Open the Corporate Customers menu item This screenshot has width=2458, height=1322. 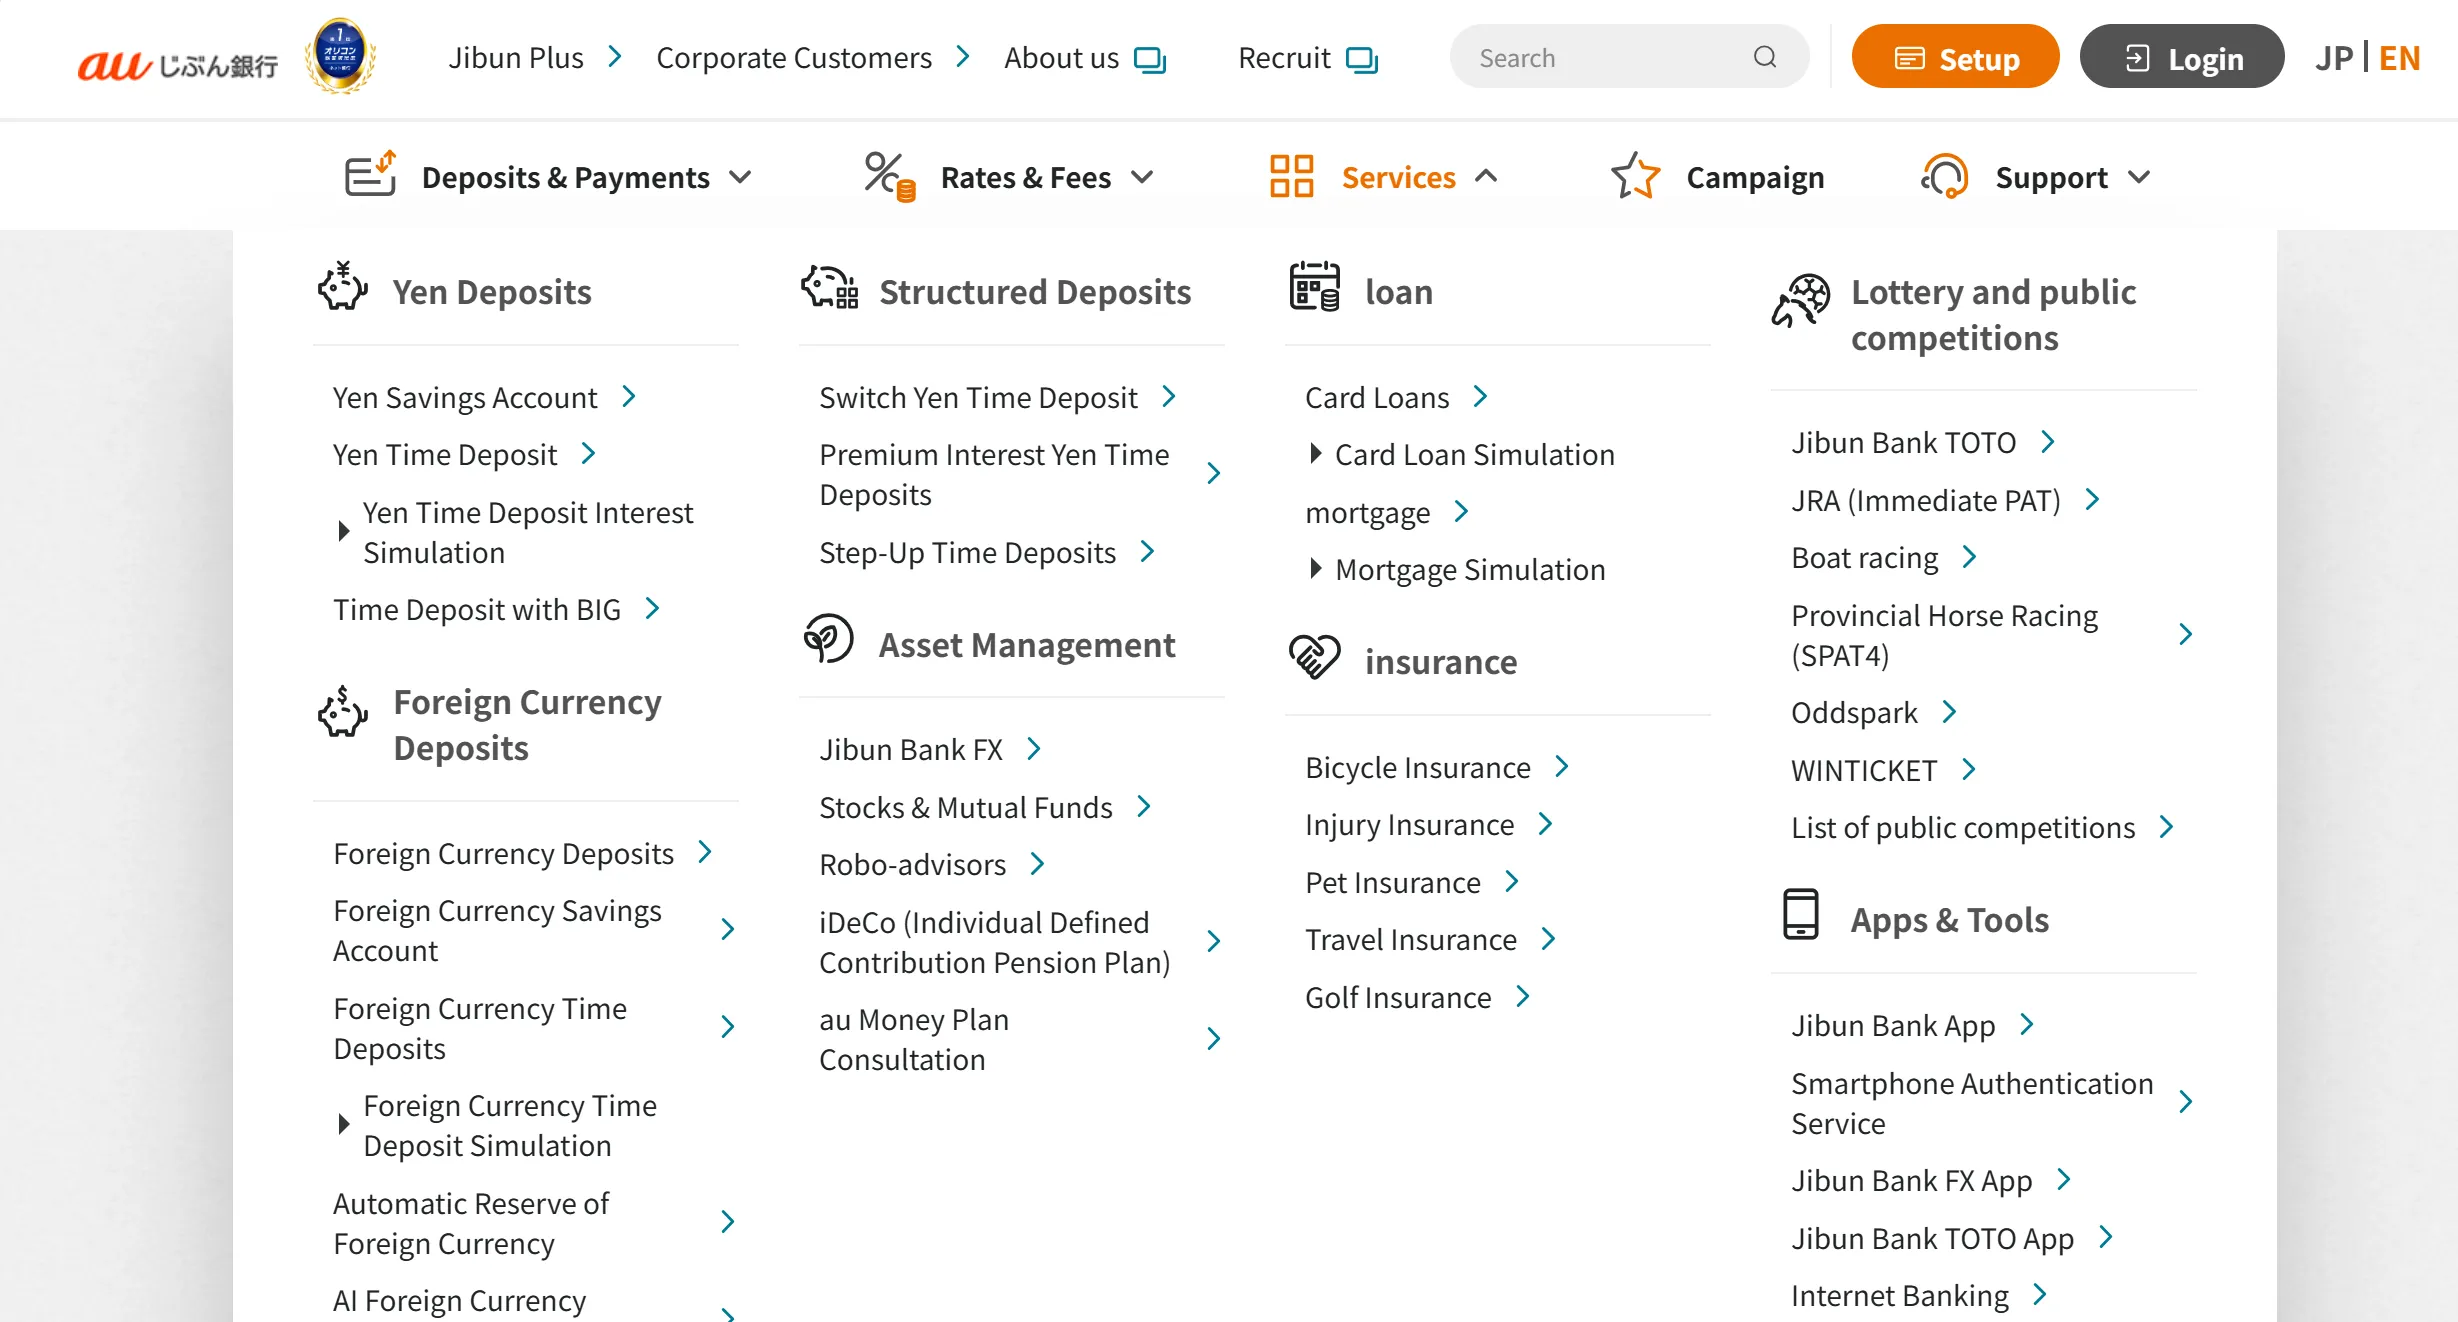pos(794,58)
